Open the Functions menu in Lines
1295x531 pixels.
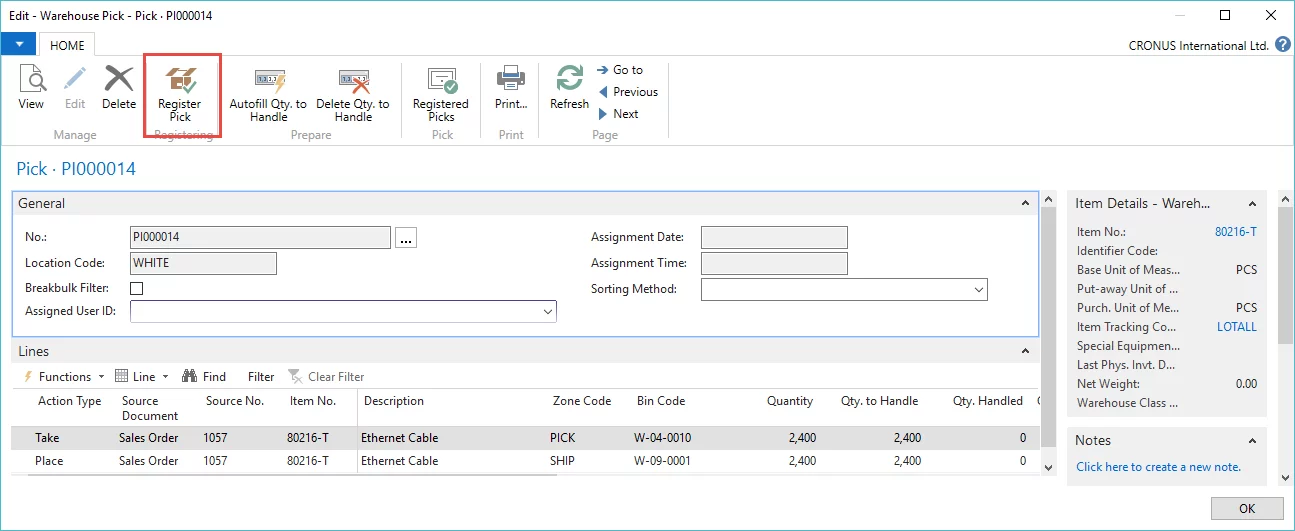[x=64, y=377]
